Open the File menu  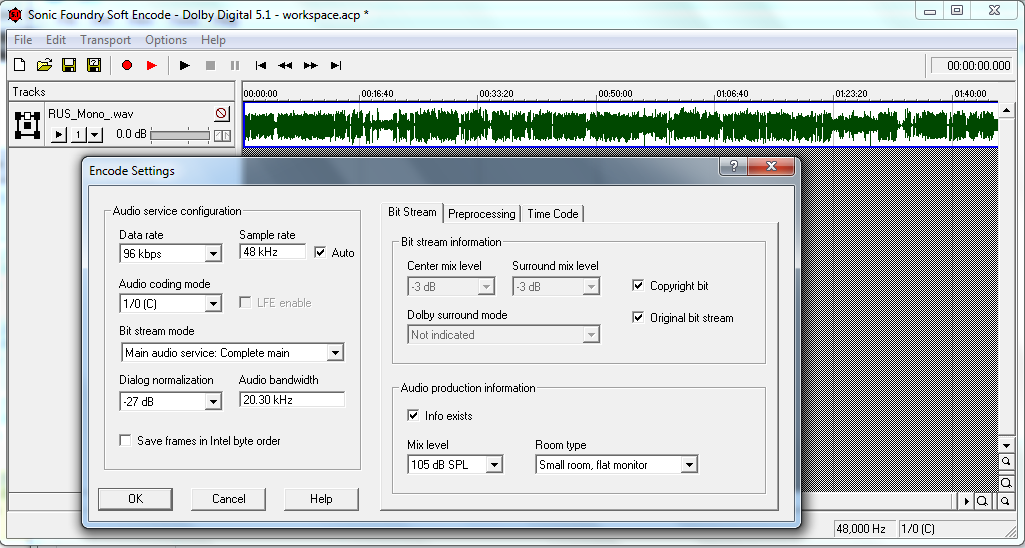click(23, 40)
